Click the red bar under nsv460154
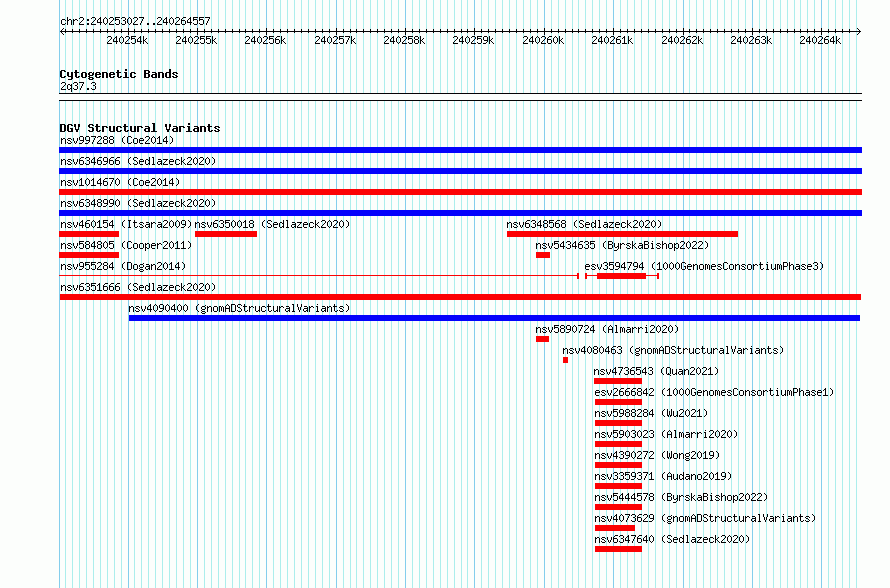This screenshot has height=588, width=890. click(x=89, y=234)
